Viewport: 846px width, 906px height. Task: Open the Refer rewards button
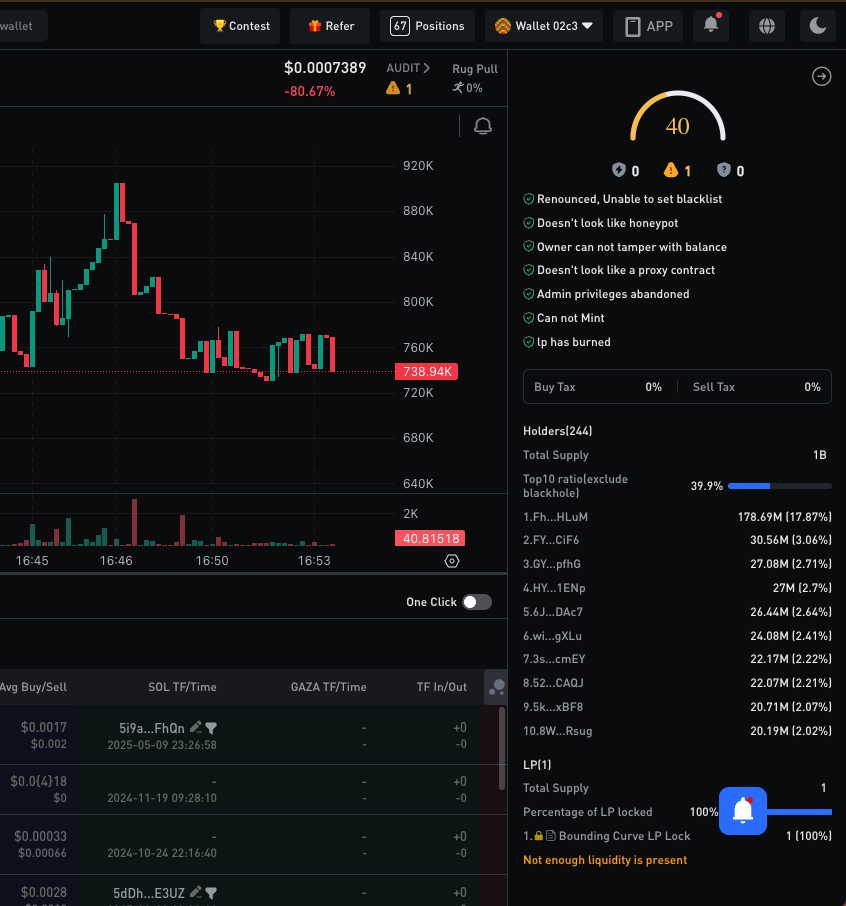coord(330,26)
